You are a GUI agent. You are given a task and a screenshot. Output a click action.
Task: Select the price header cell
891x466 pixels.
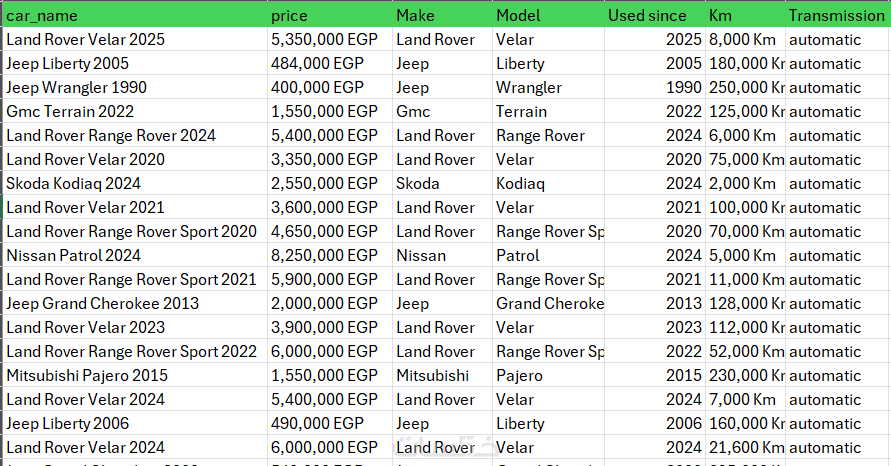pos(289,16)
